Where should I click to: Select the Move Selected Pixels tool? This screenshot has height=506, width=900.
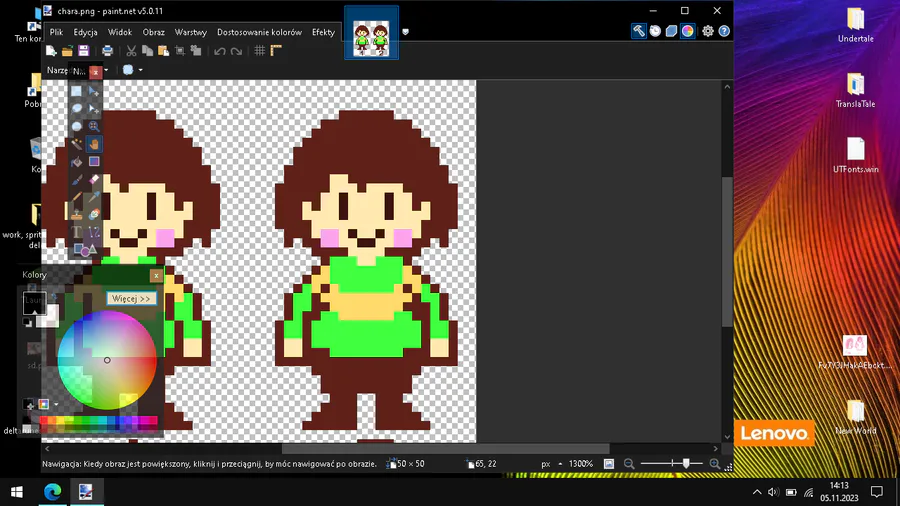[94, 91]
